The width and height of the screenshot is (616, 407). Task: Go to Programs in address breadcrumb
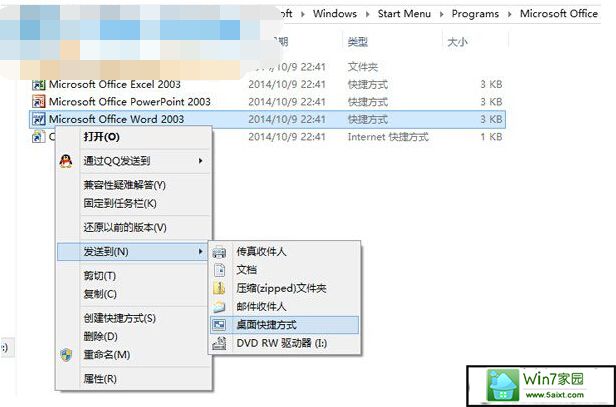pyautogui.click(x=475, y=14)
